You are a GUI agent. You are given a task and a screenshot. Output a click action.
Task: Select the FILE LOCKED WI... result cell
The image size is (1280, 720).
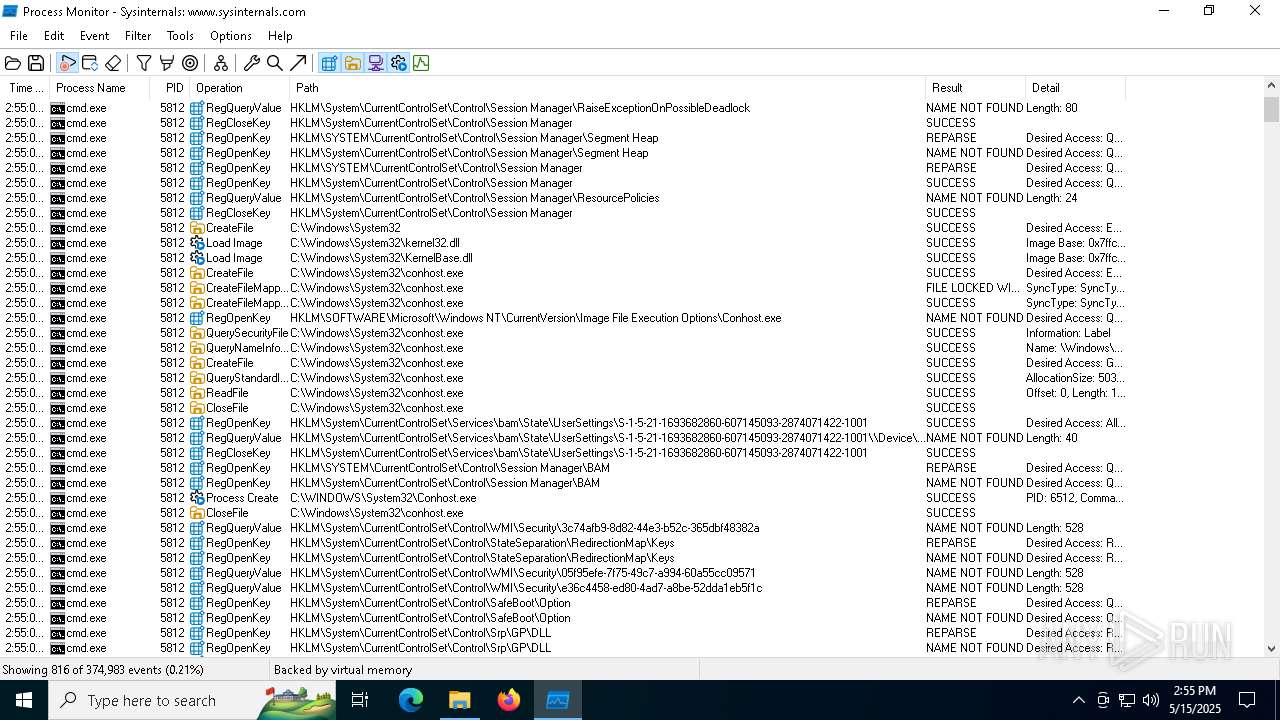pyautogui.click(x=974, y=288)
